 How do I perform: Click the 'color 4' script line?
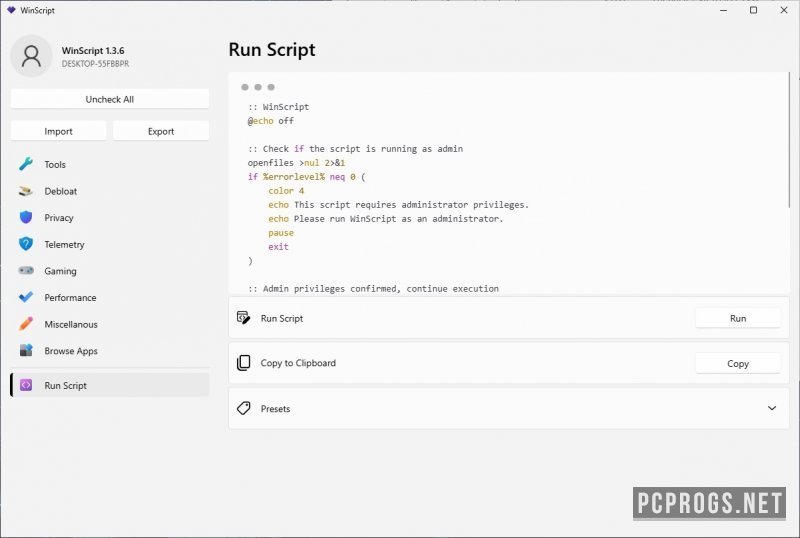tap(286, 190)
